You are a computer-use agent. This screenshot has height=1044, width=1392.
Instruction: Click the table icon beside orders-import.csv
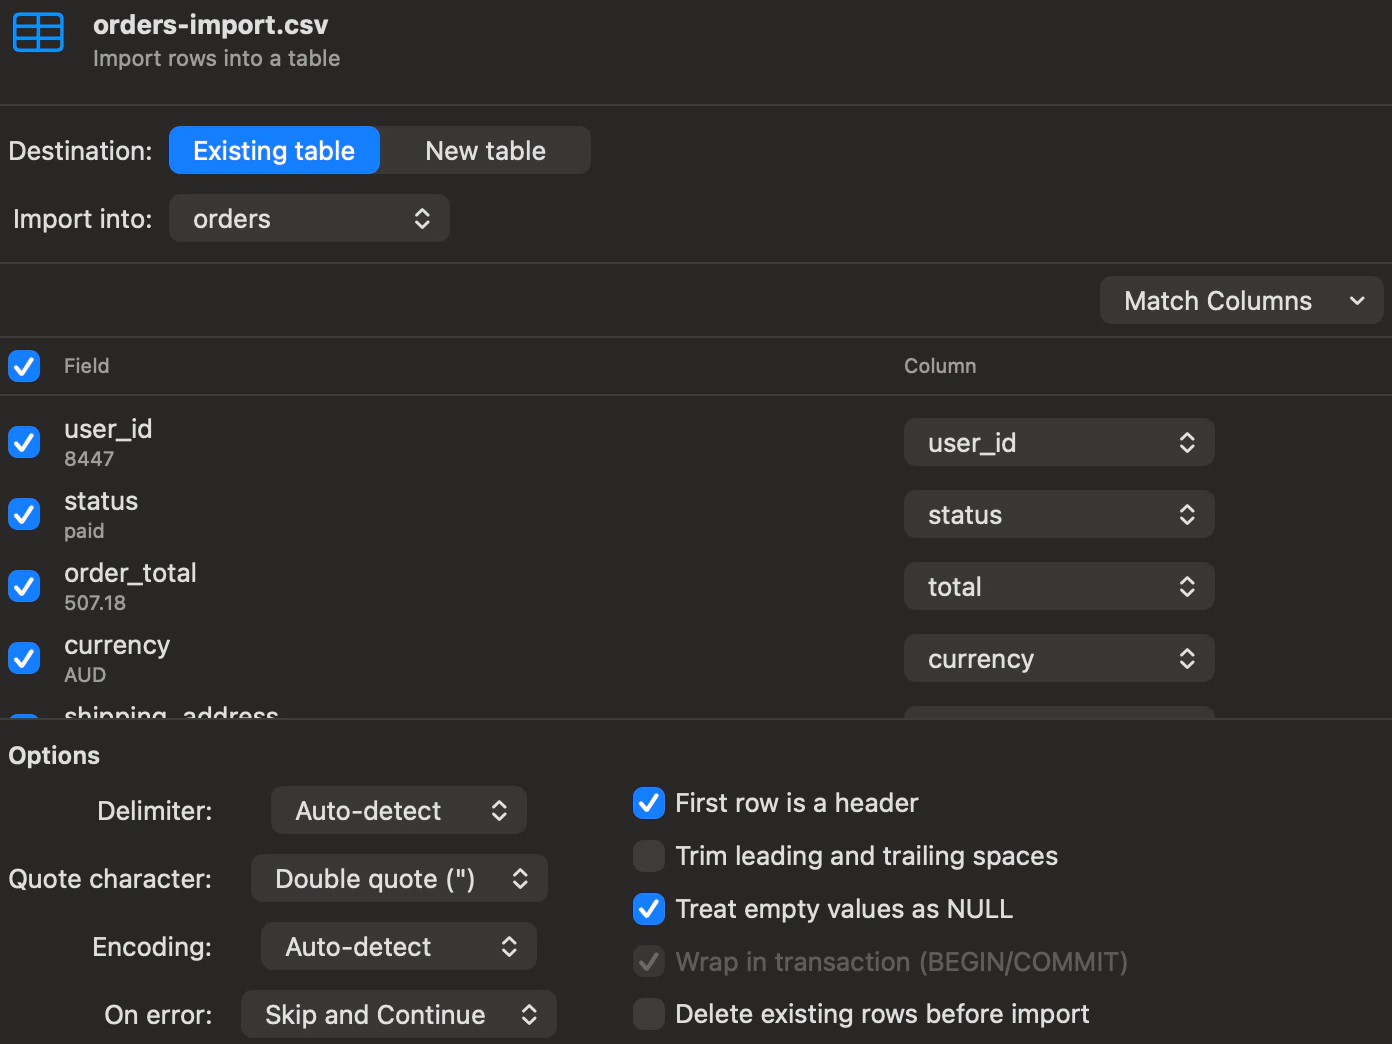pos(38,32)
